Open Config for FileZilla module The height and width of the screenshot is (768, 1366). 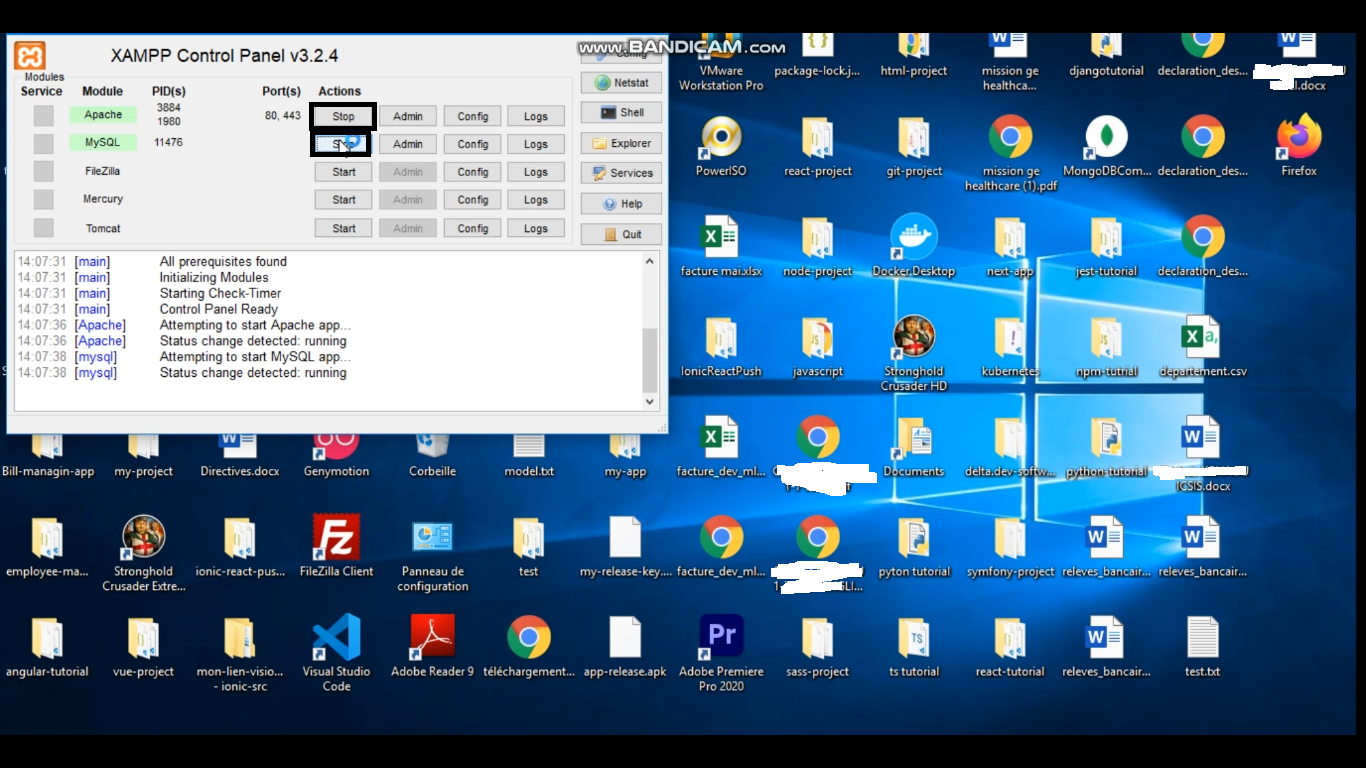pyautogui.click(x=473, y=172)
